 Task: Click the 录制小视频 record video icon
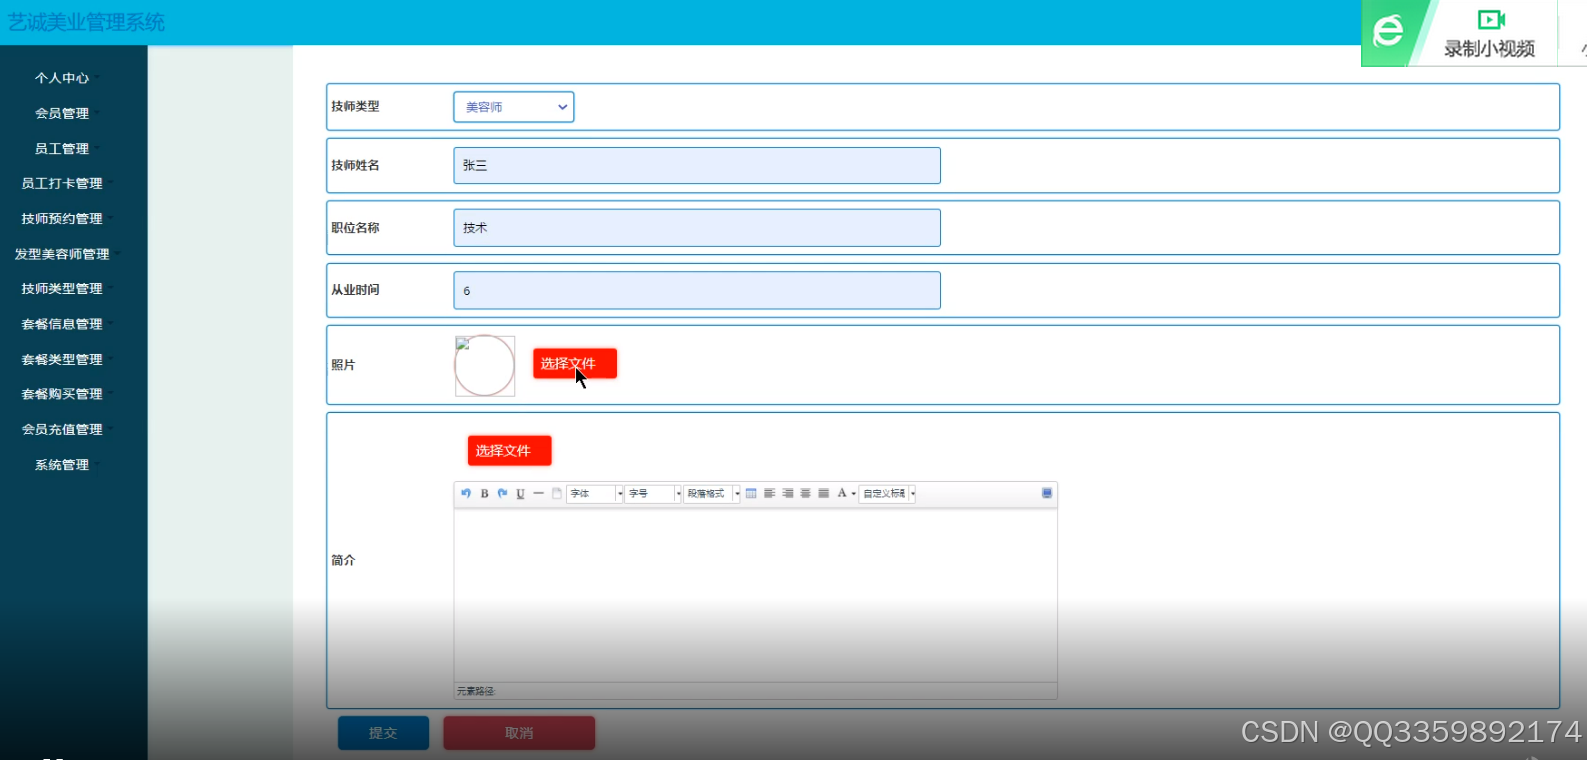point(1490,20)
